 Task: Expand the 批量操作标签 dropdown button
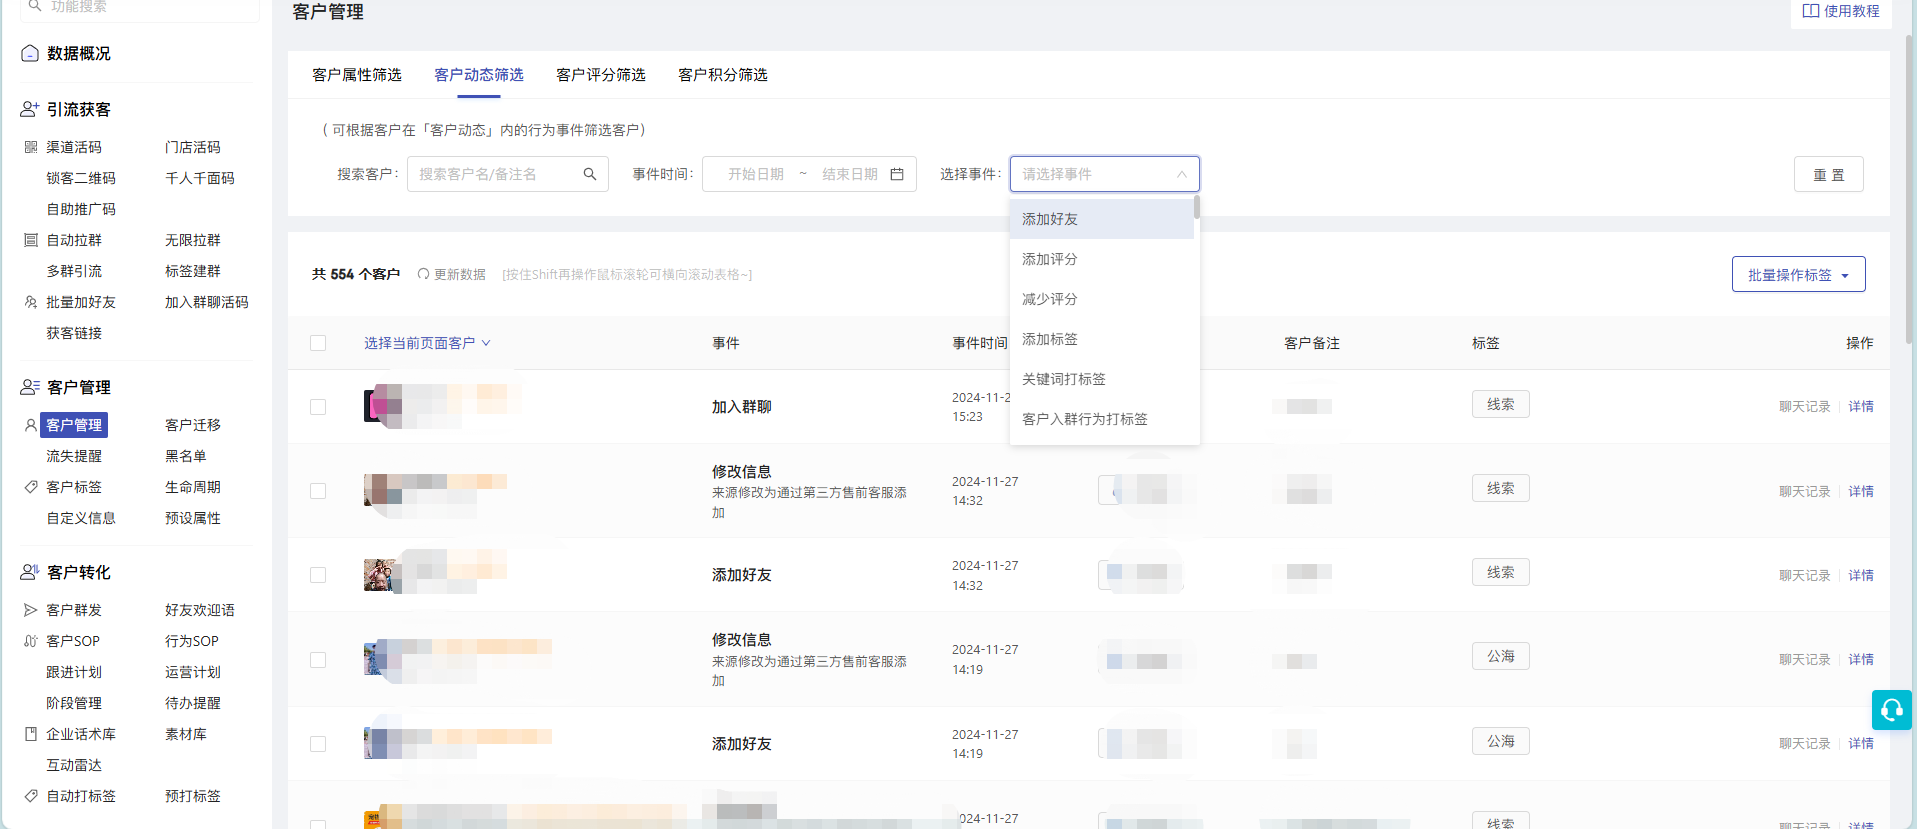click(x=1798, y=274)
